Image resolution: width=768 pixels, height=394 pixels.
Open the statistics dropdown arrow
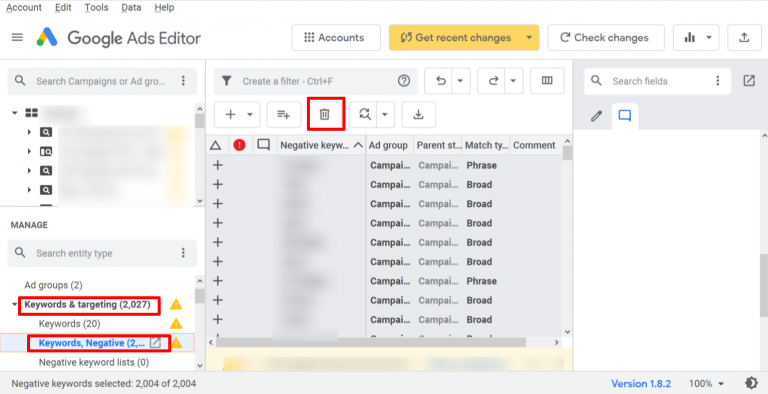tap(709, 38)
